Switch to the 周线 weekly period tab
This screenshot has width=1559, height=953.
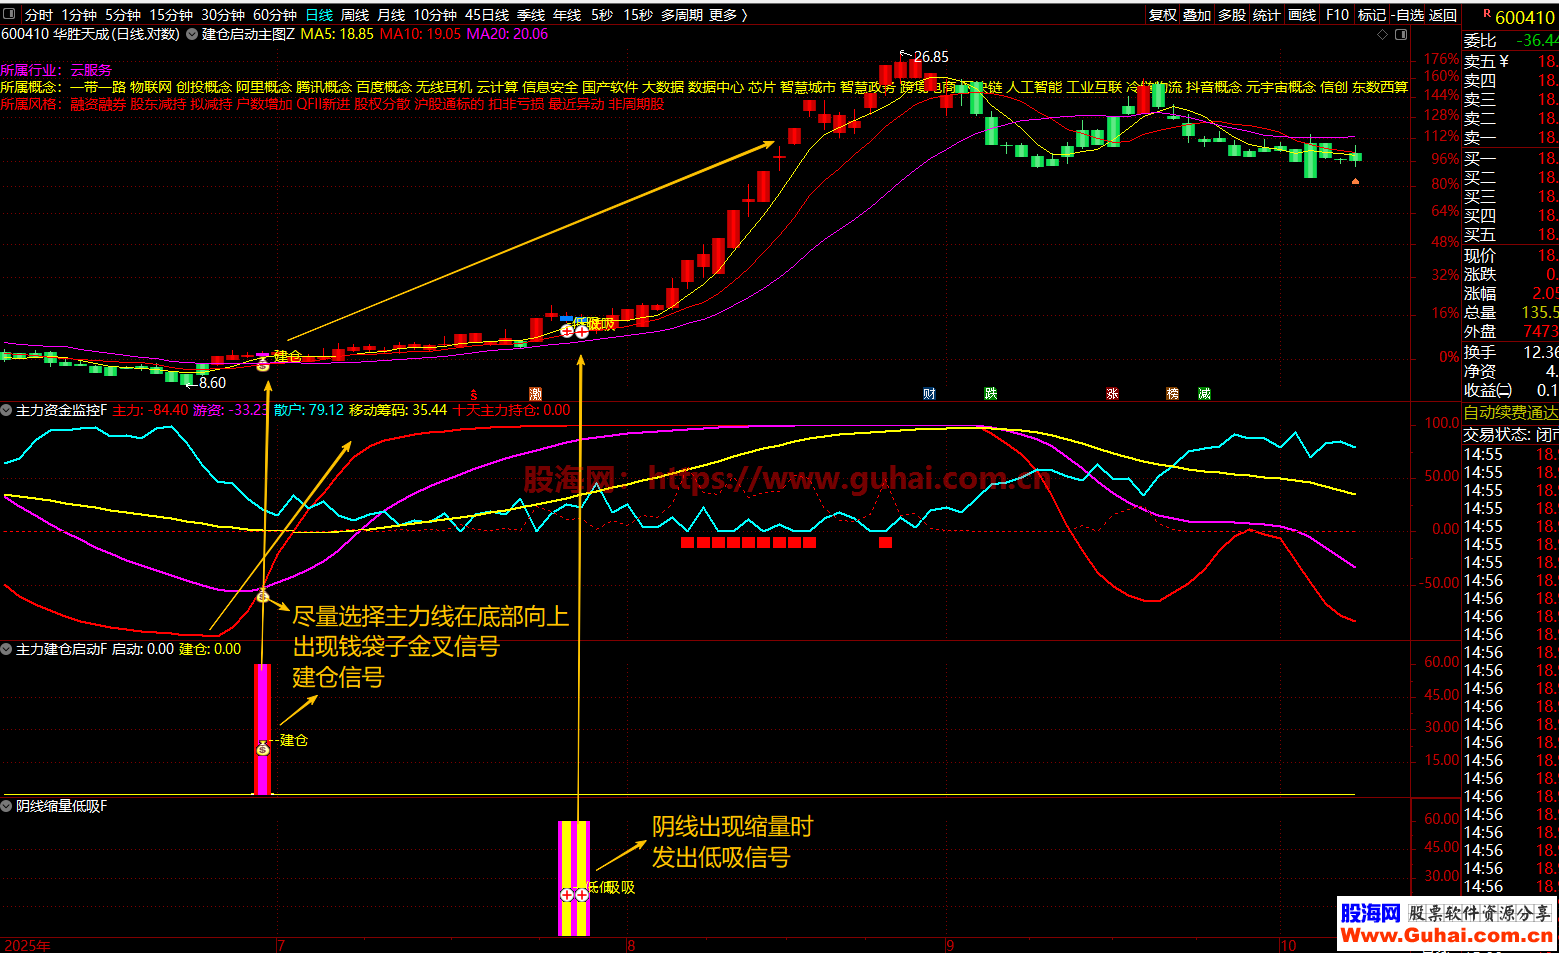point(355,15)
